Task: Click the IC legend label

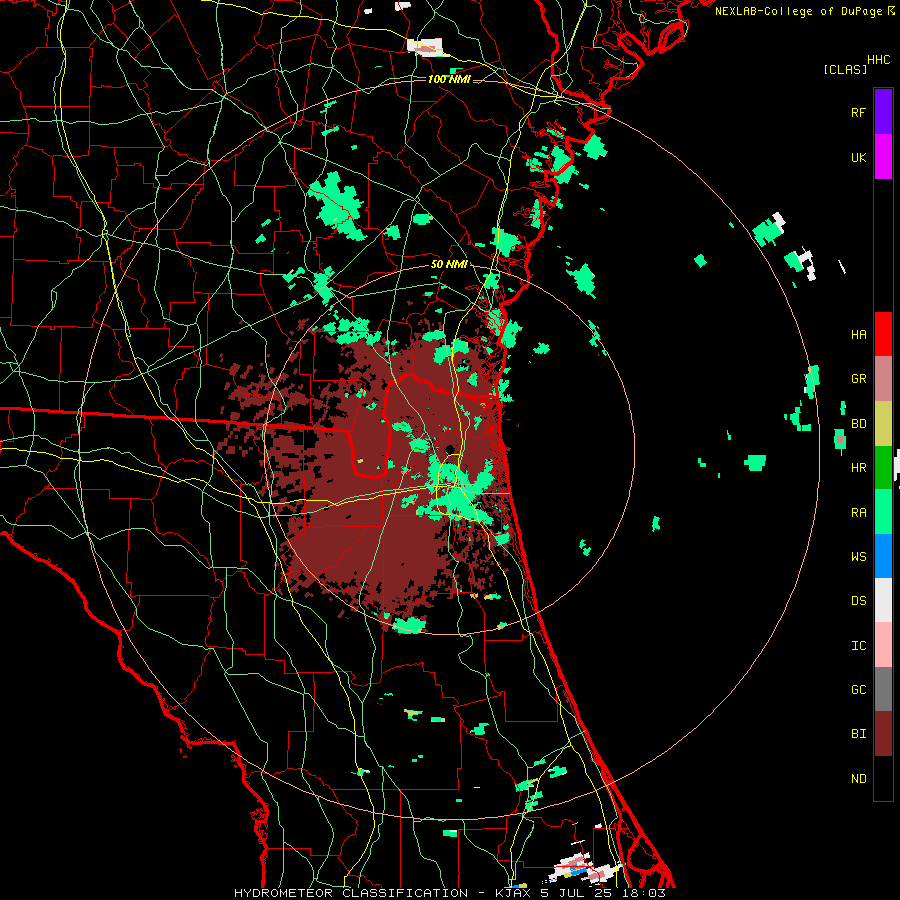Action: point(858,646)
